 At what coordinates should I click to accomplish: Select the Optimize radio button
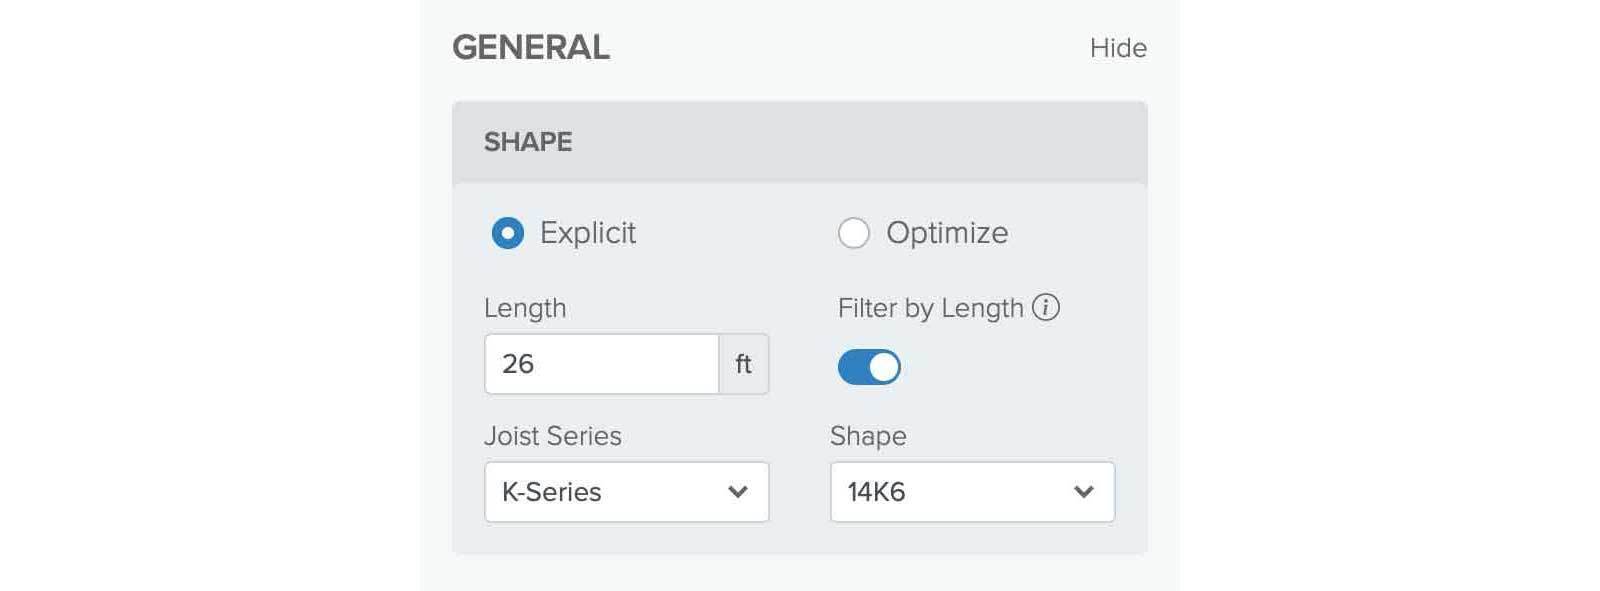click(x=854, y=233)
